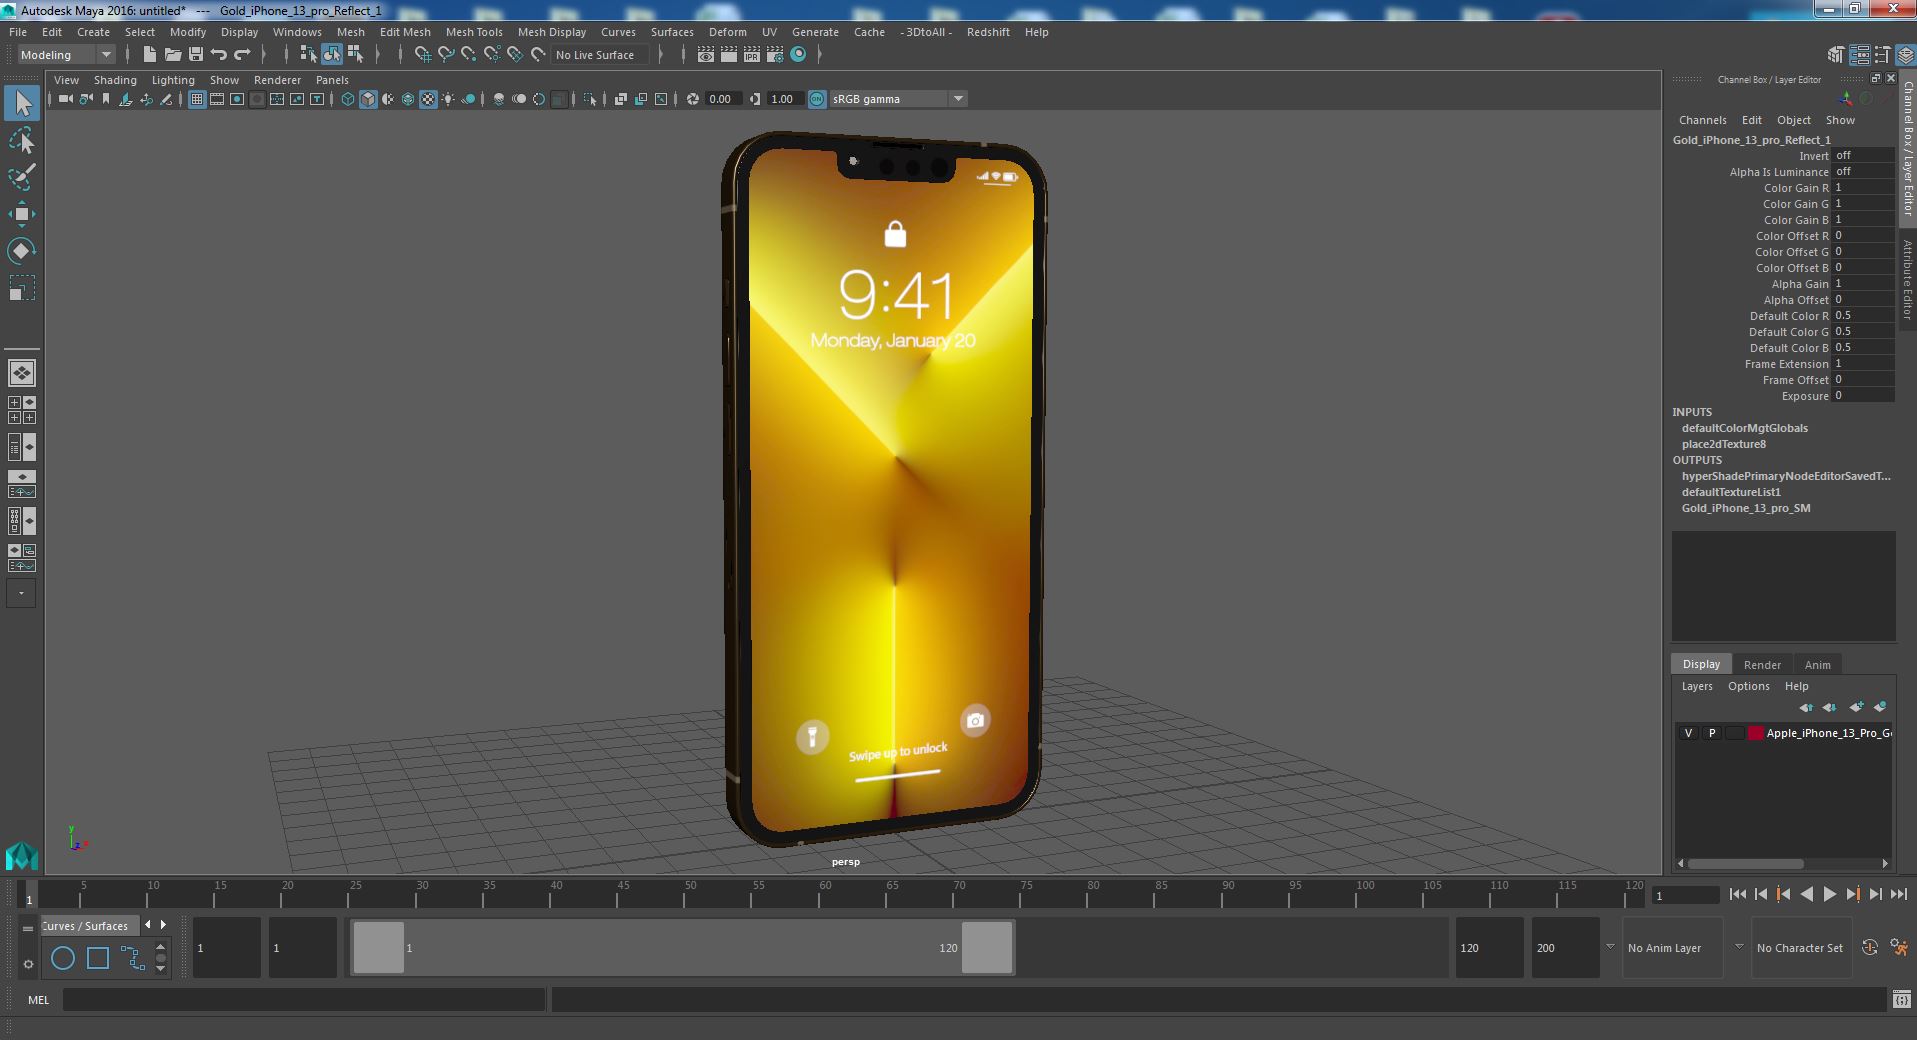The width and height of the screenshot is (1917, 1040).
Task: Open Channels menu in Channel Box
Action: click(1702, 120)
